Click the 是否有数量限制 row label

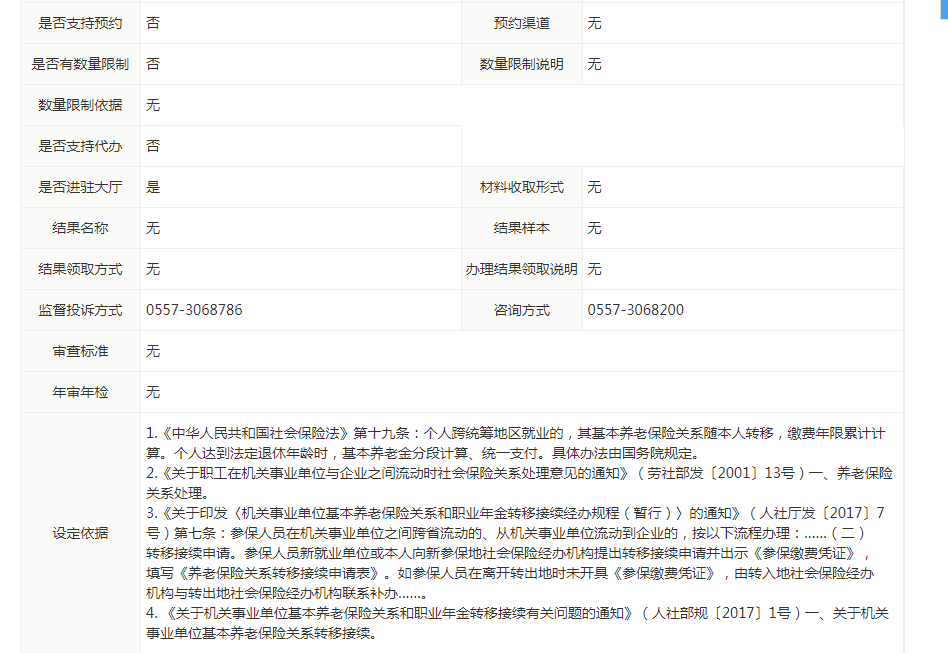coord(80,64)
